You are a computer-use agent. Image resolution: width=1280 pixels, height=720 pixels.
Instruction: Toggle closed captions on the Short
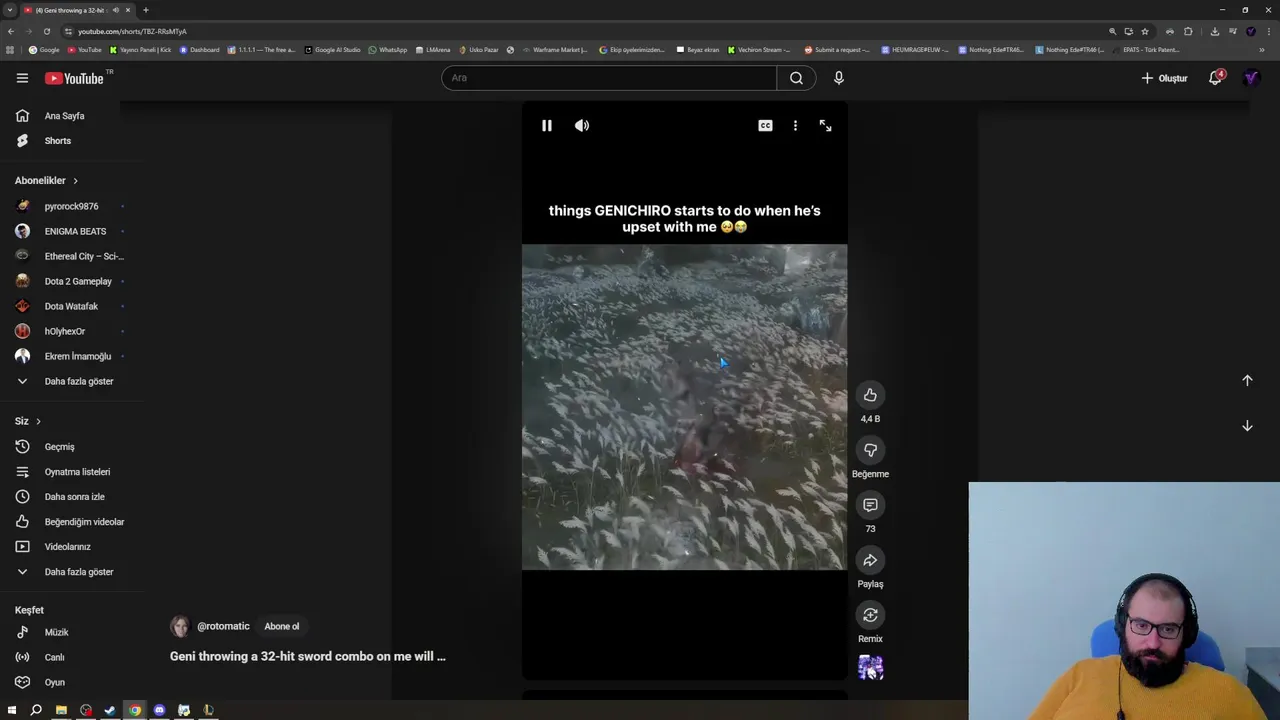765,126
